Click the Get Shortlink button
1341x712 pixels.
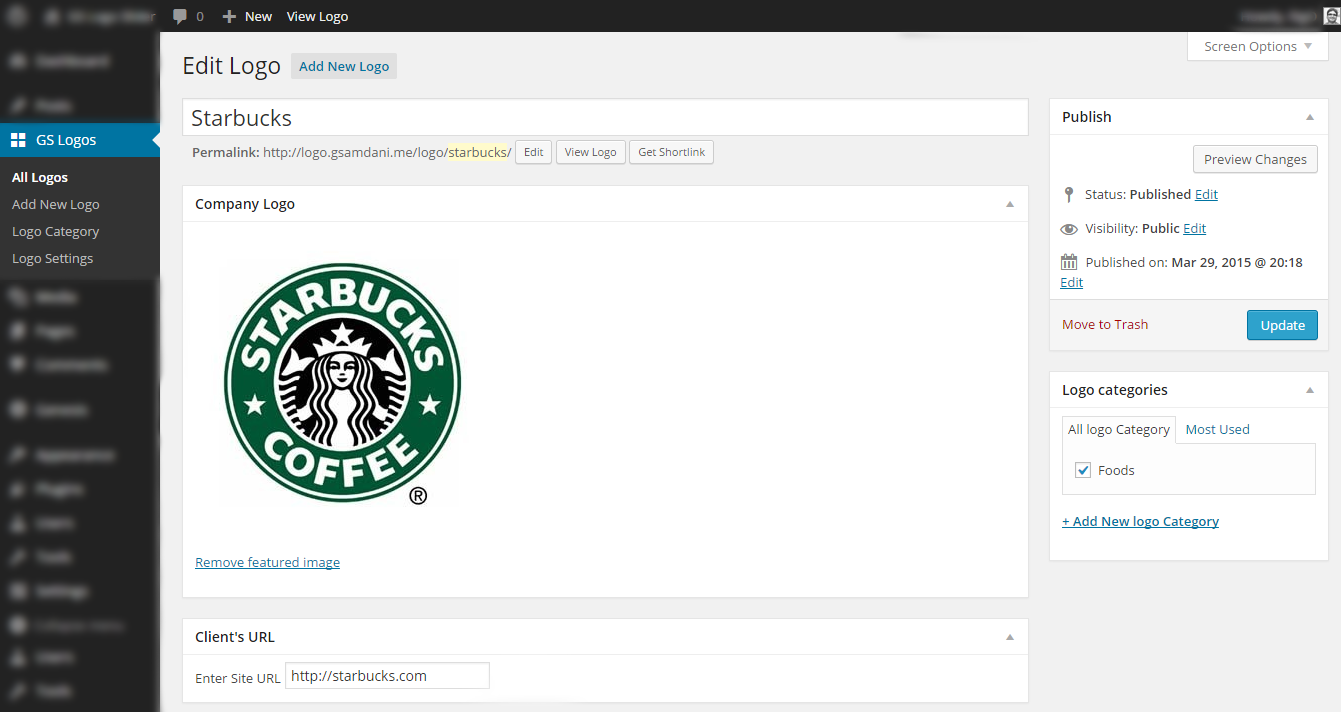point(671,152)
